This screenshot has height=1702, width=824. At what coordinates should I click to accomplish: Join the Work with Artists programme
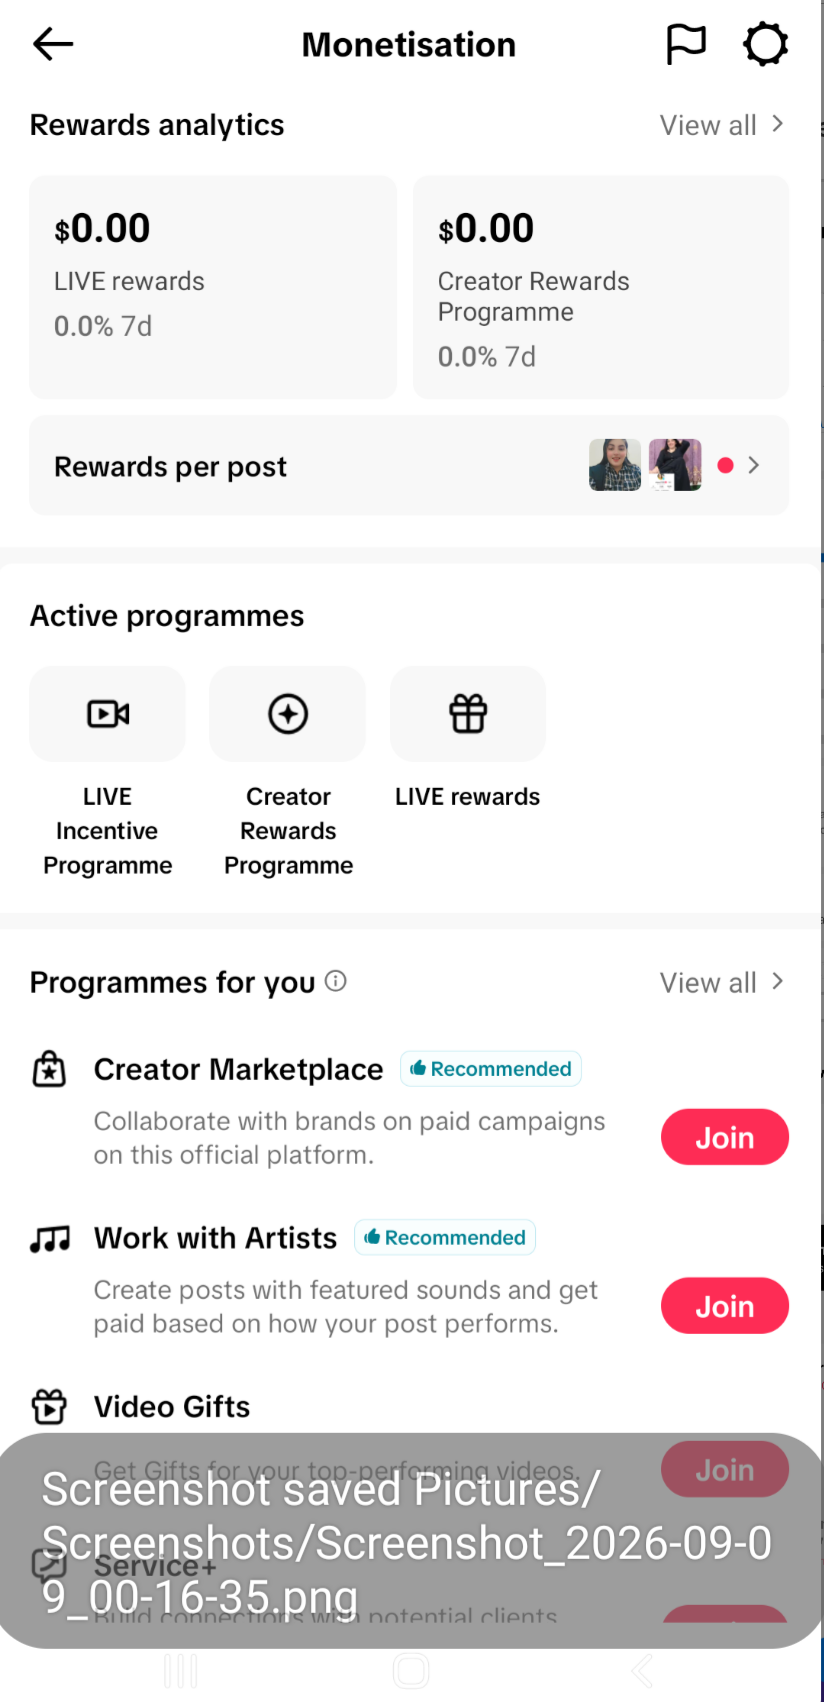point(725,1306)
